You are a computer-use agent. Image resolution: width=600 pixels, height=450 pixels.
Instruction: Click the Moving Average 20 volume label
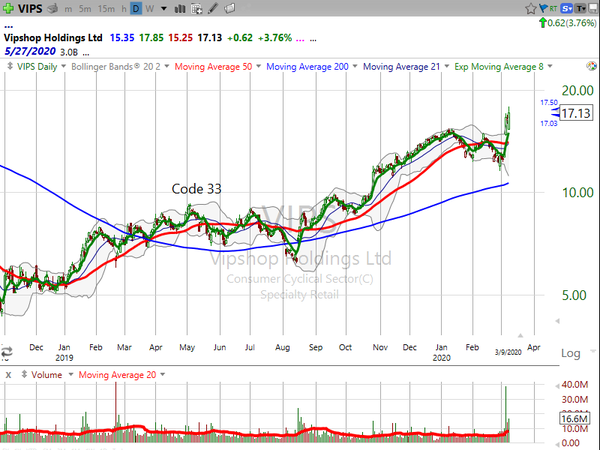coord(117,375)
